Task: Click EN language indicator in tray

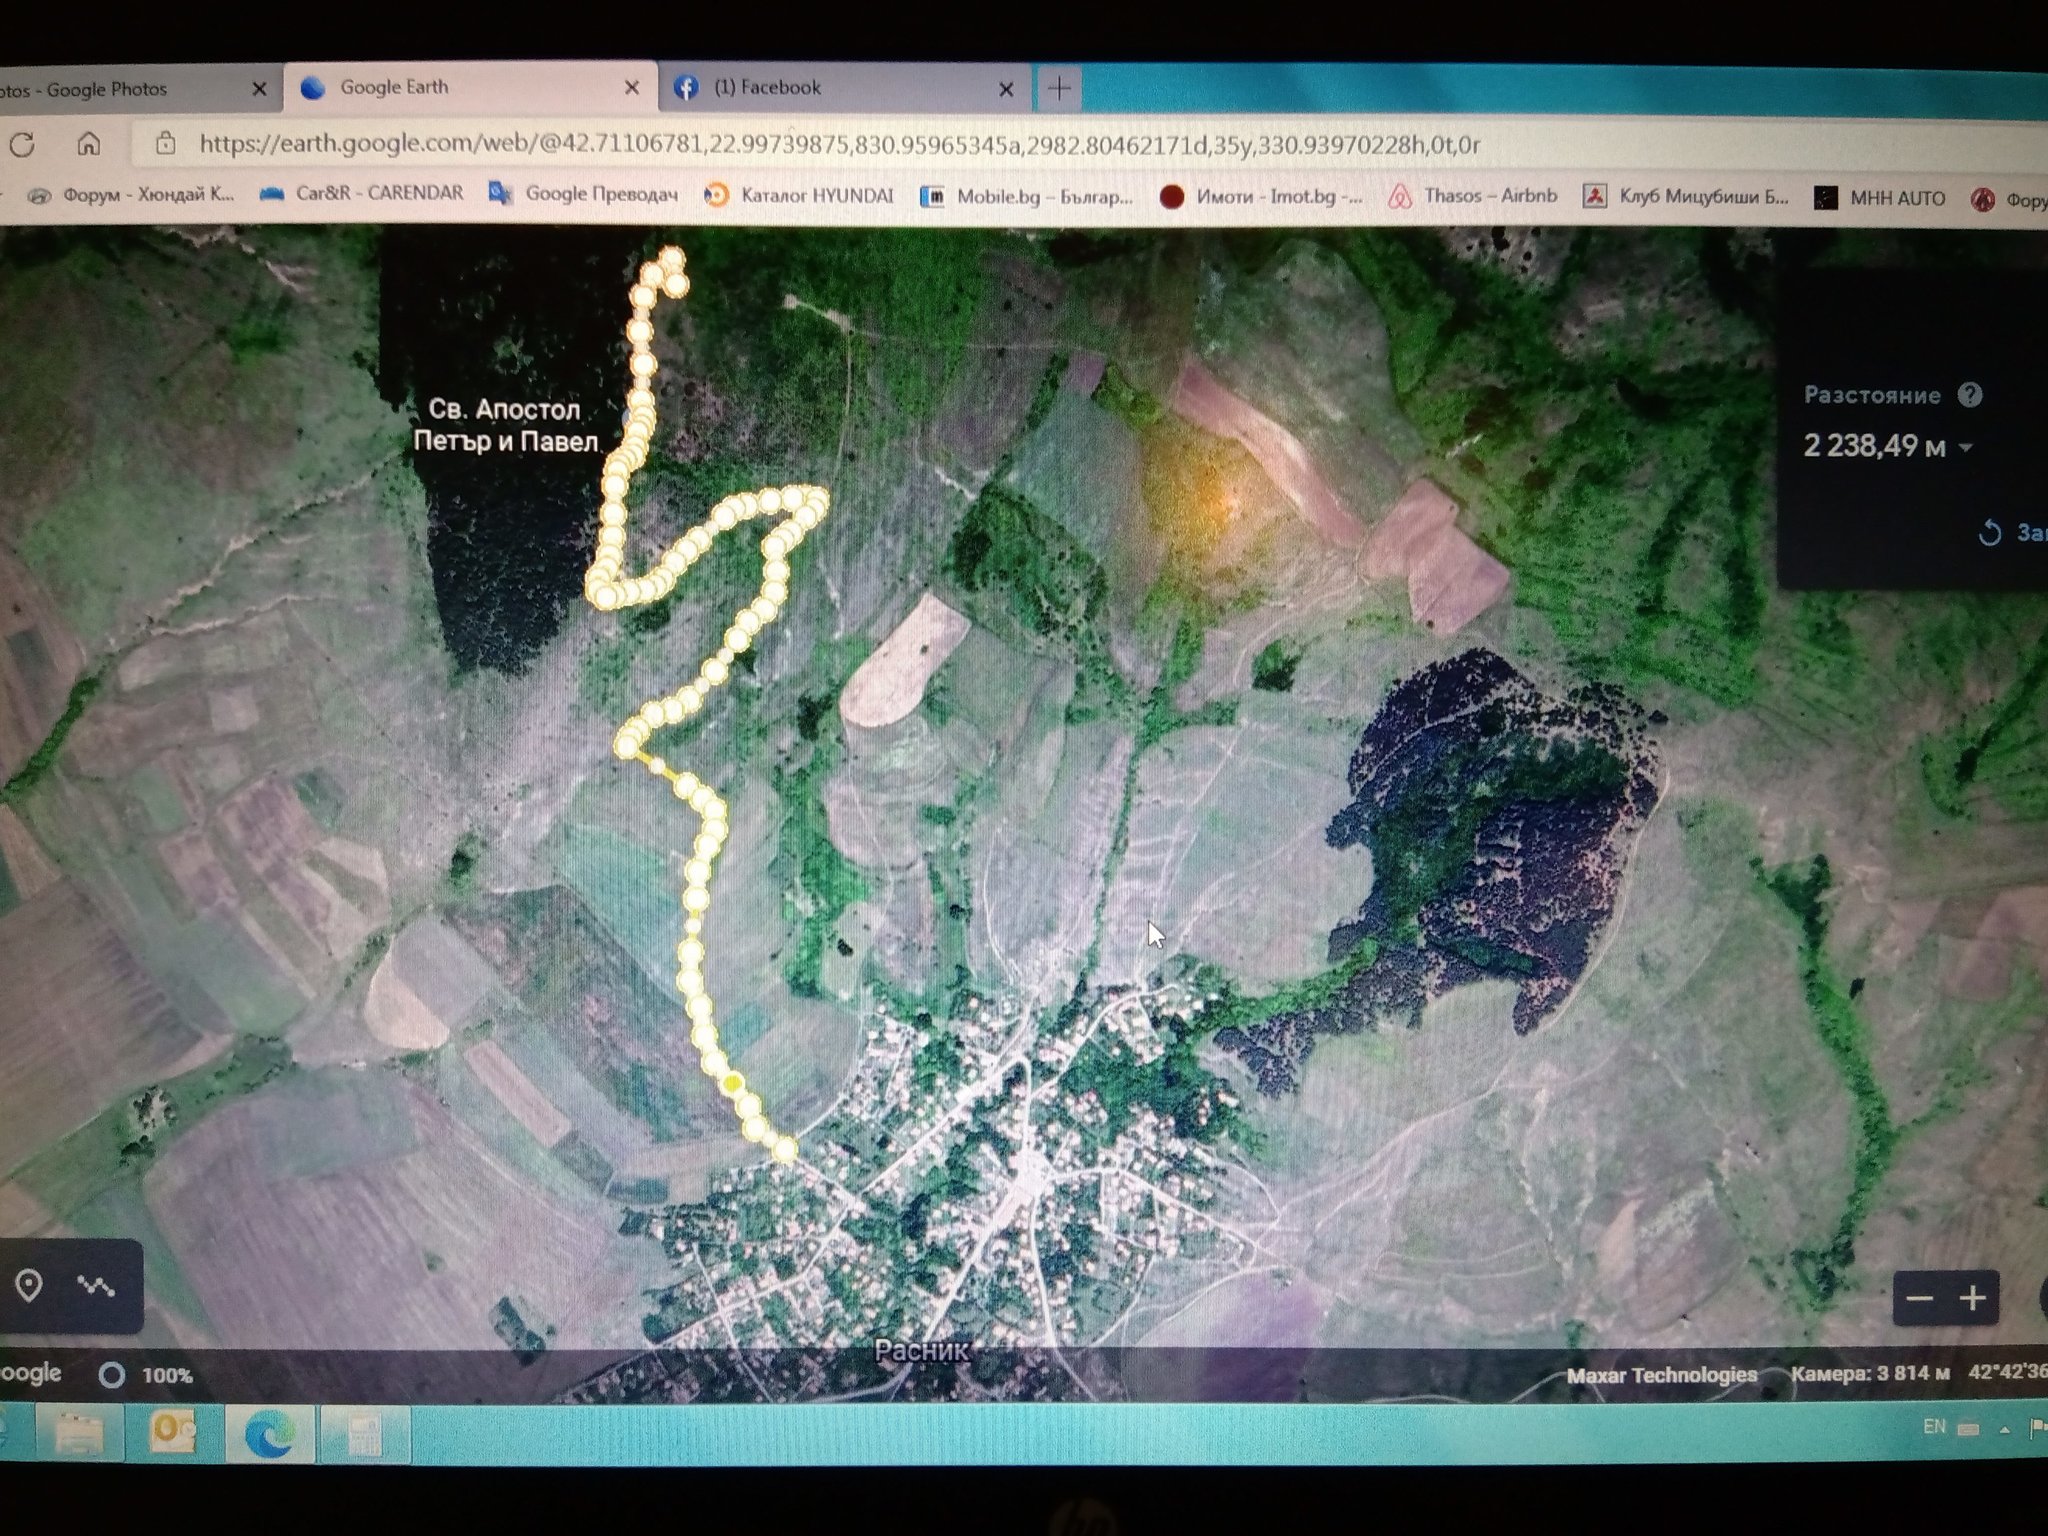Action: click(1934, 1427)
